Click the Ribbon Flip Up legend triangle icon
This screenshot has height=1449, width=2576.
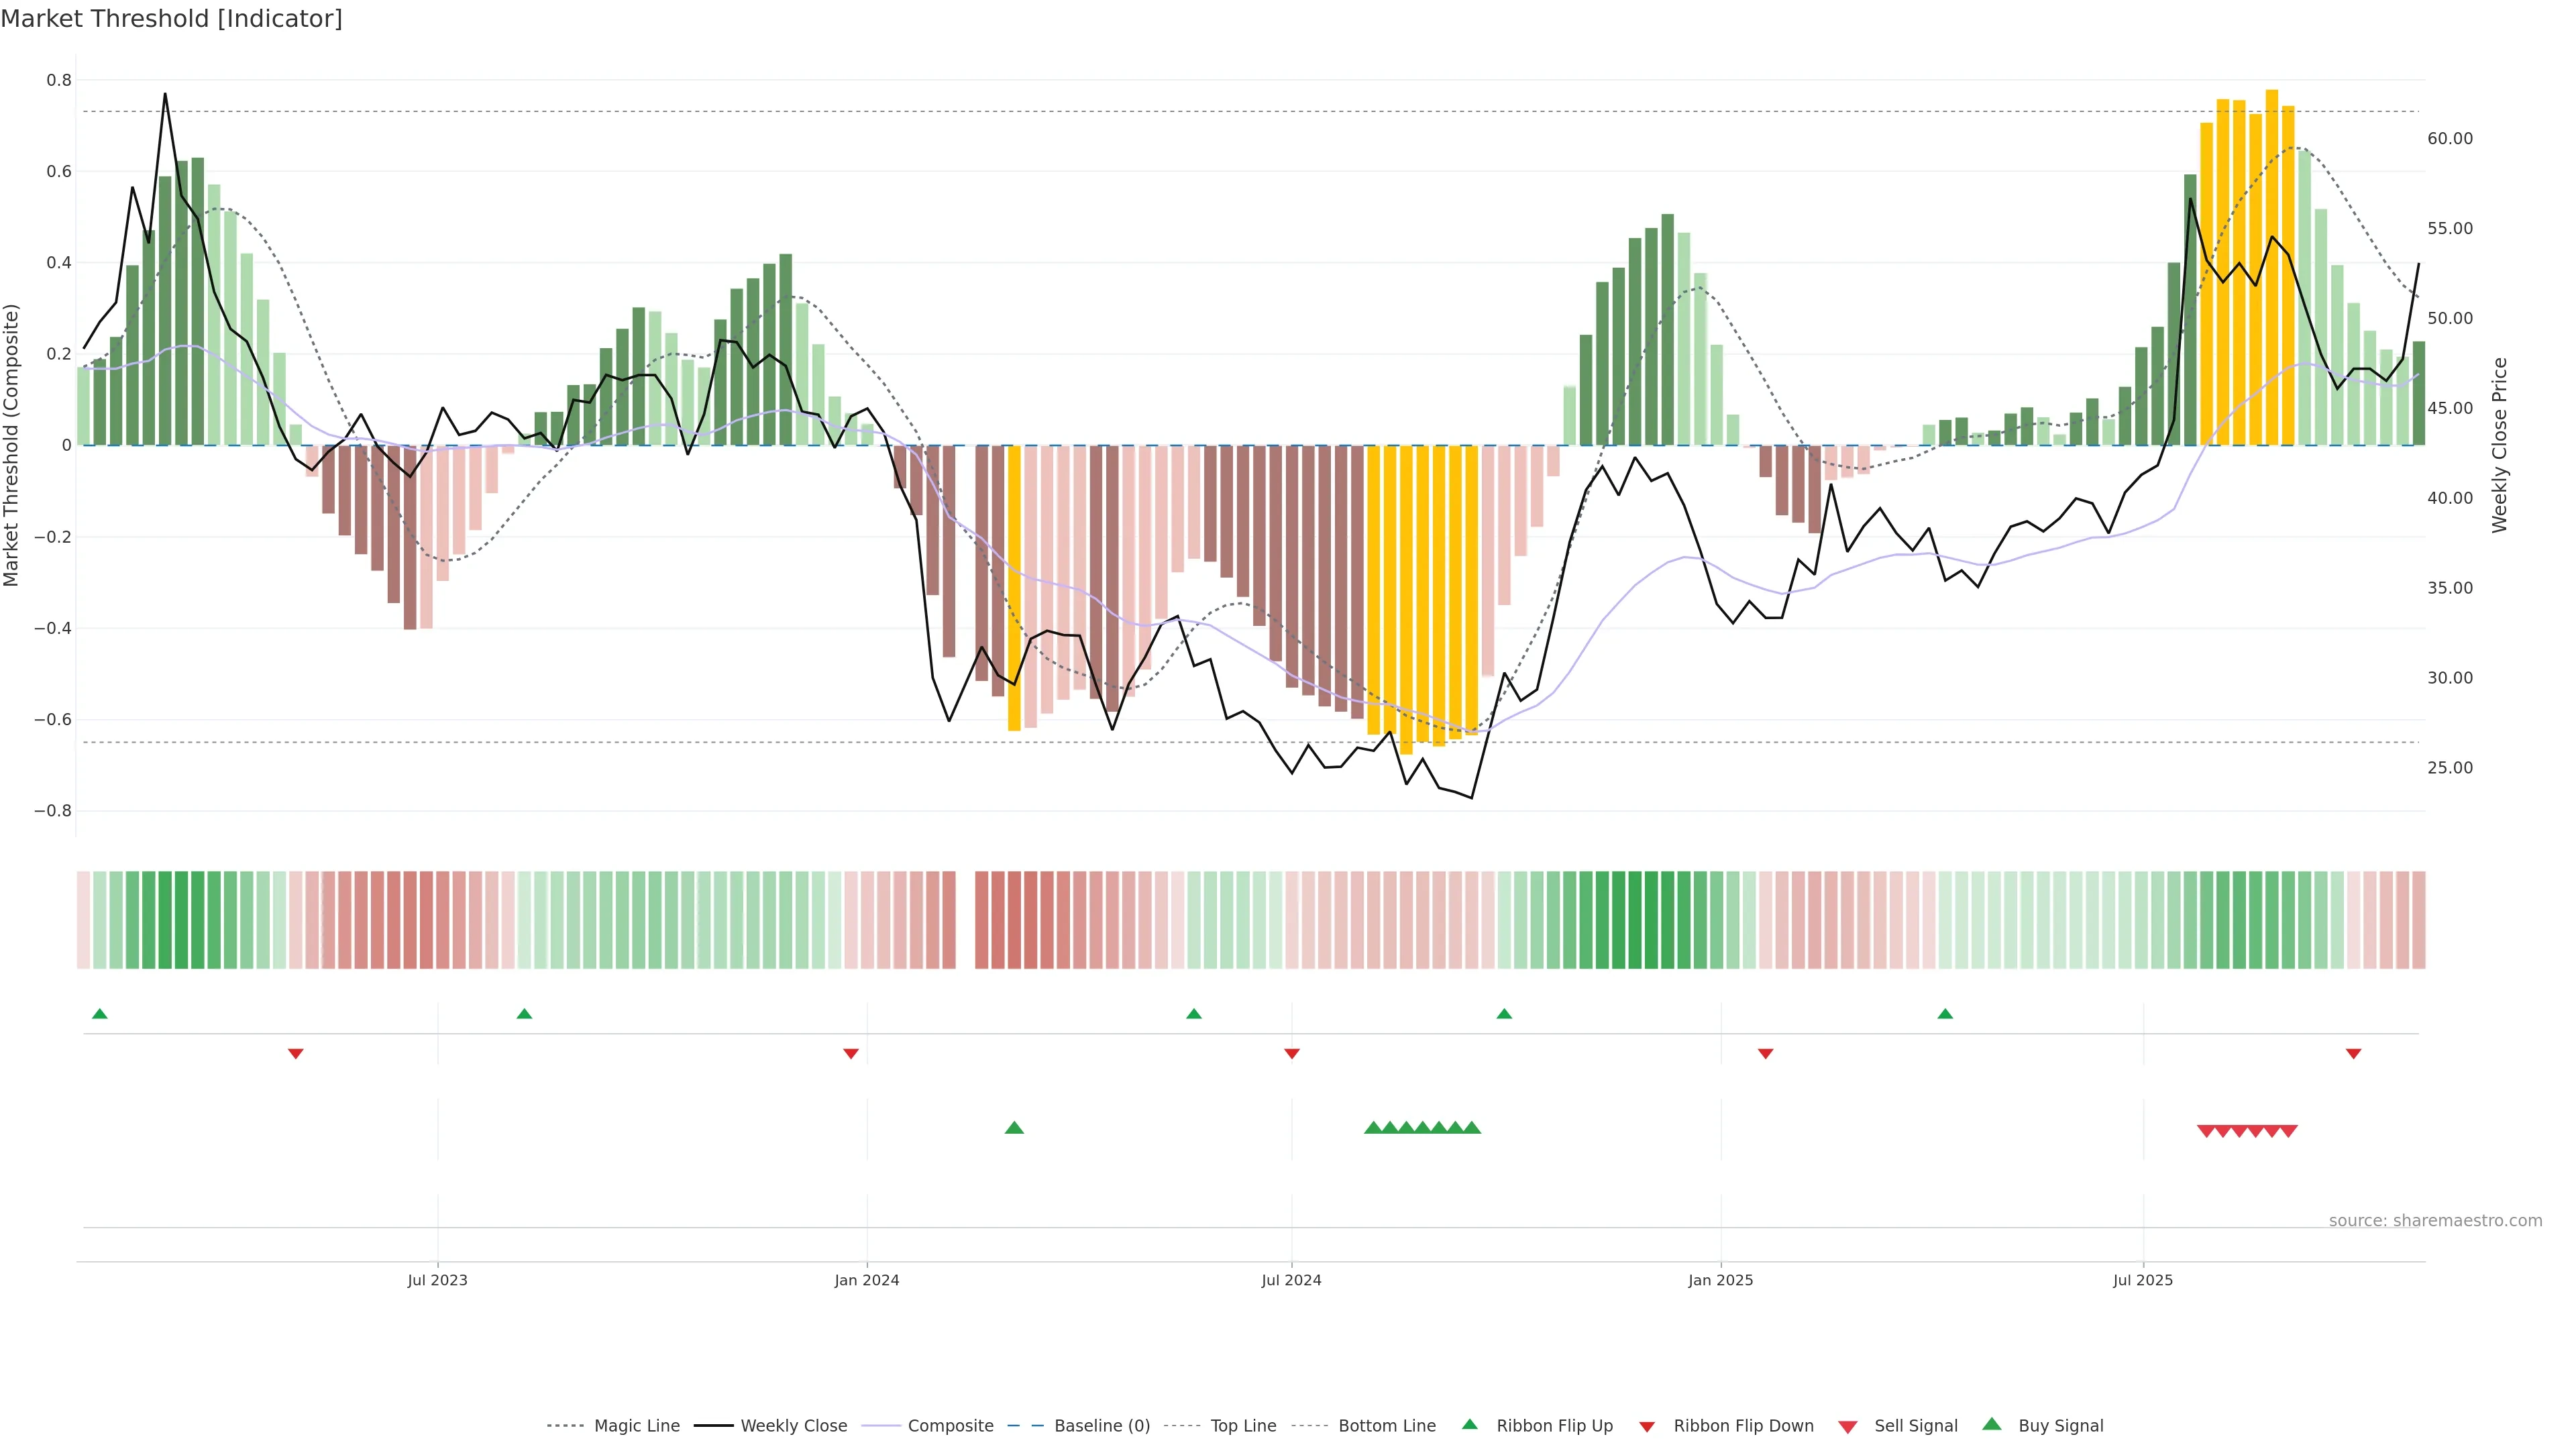point(1469,1424)
